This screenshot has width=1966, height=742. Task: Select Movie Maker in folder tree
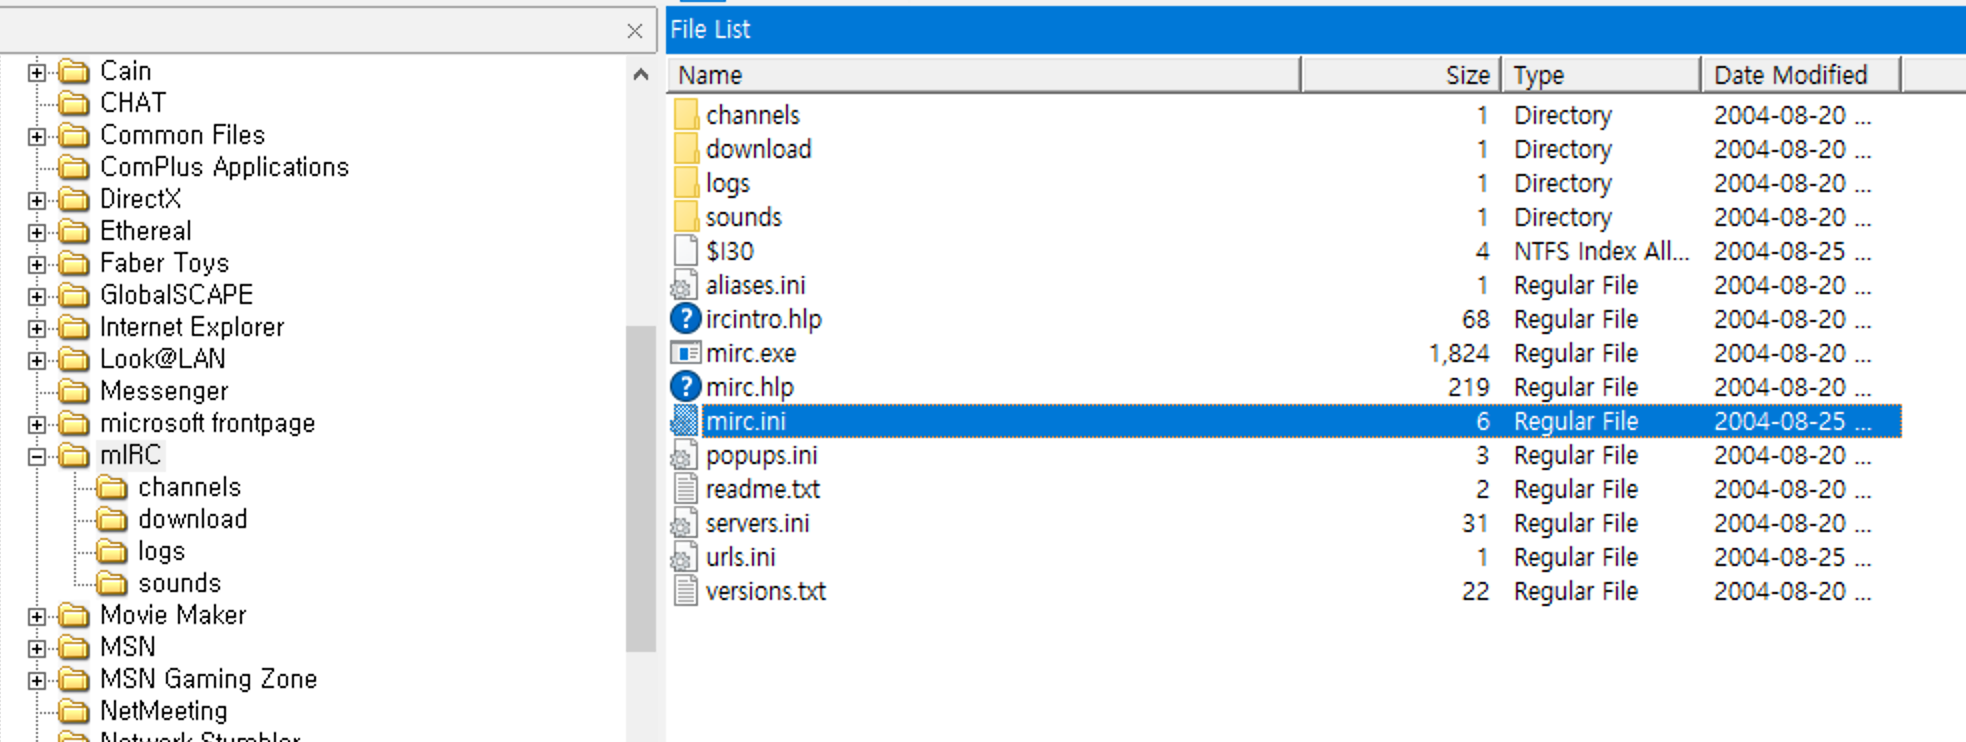click(x=173, y=615)
